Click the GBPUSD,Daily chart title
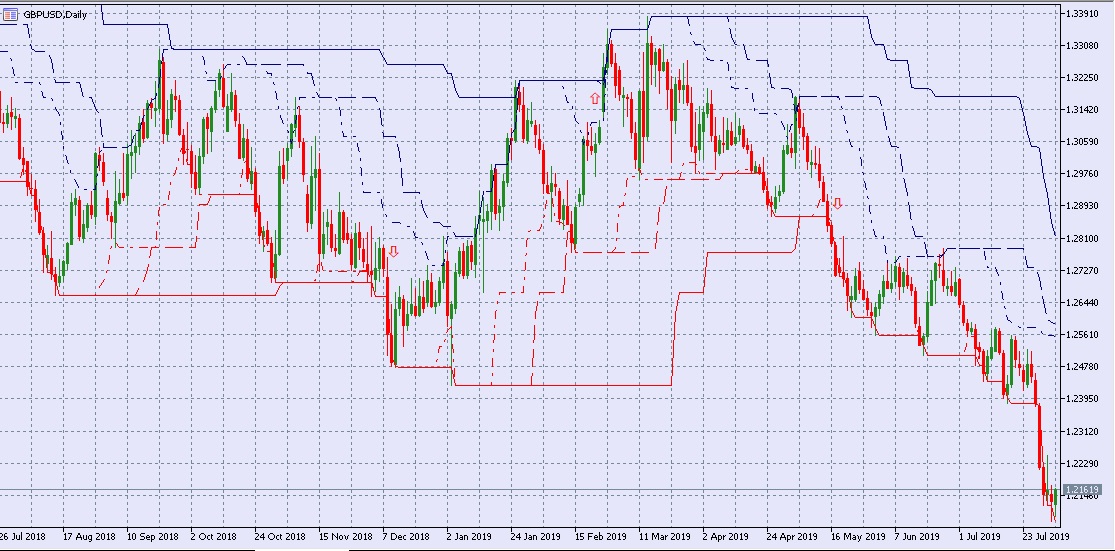1115x551 pixels. click(55, 14)
